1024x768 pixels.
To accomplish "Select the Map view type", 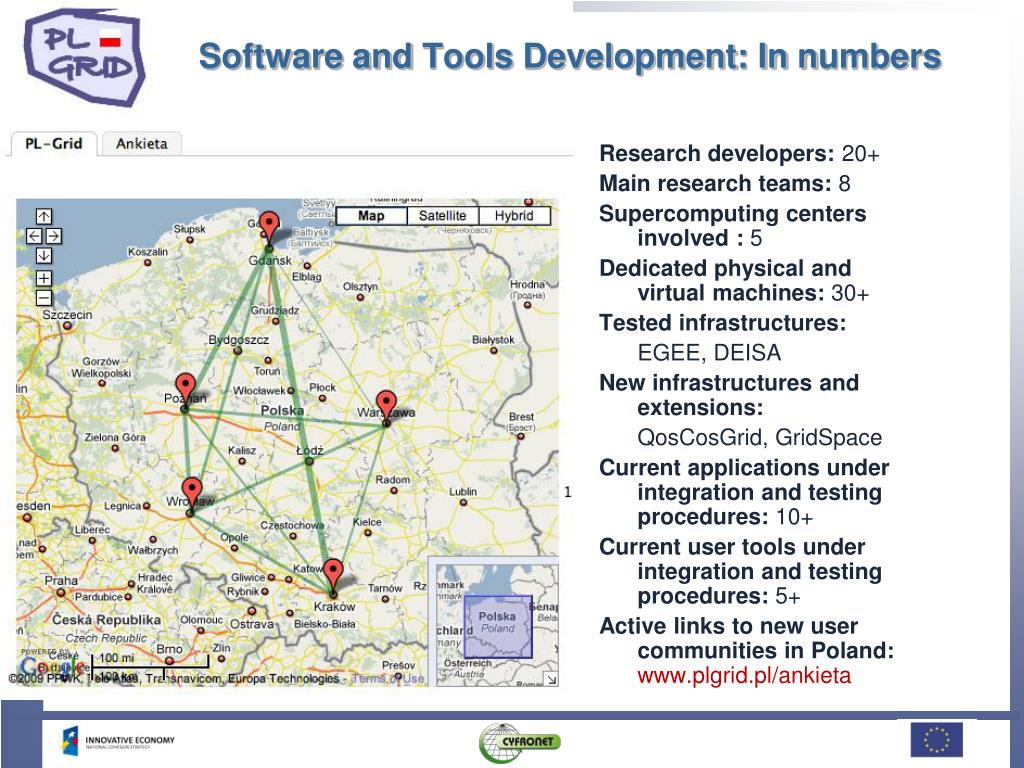I will coord(372,216).
